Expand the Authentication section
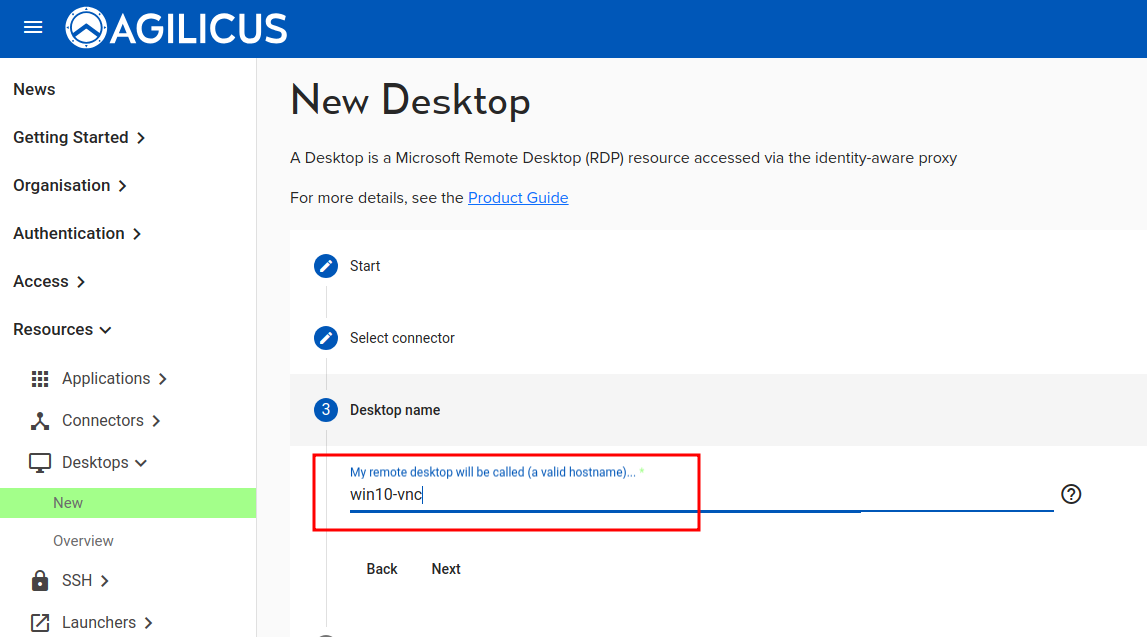The height and width of the screenshot is (637, 1147). click(x=77, y=234)
